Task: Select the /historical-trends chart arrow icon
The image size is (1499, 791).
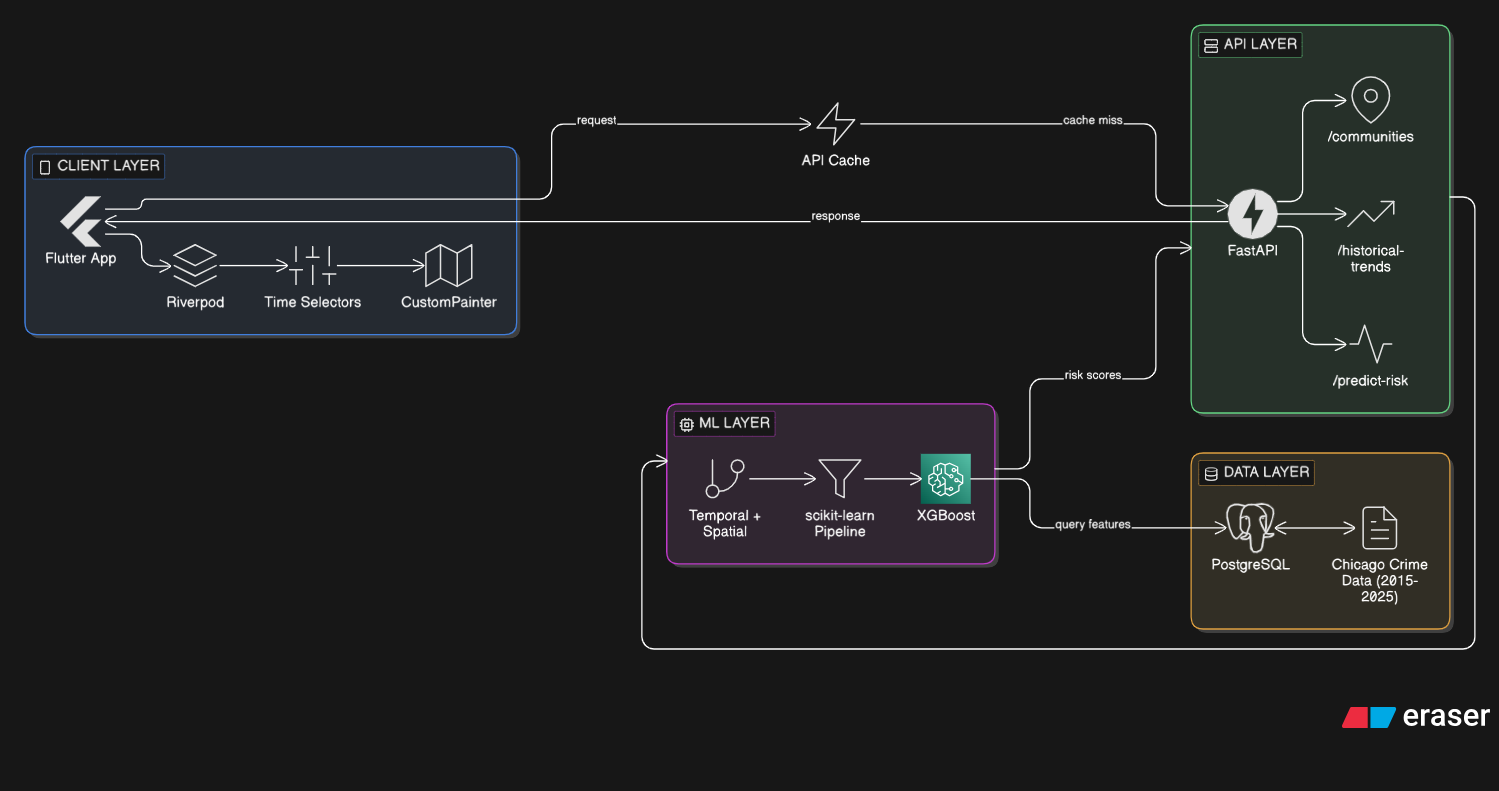Action: [x=1370, y=214]
